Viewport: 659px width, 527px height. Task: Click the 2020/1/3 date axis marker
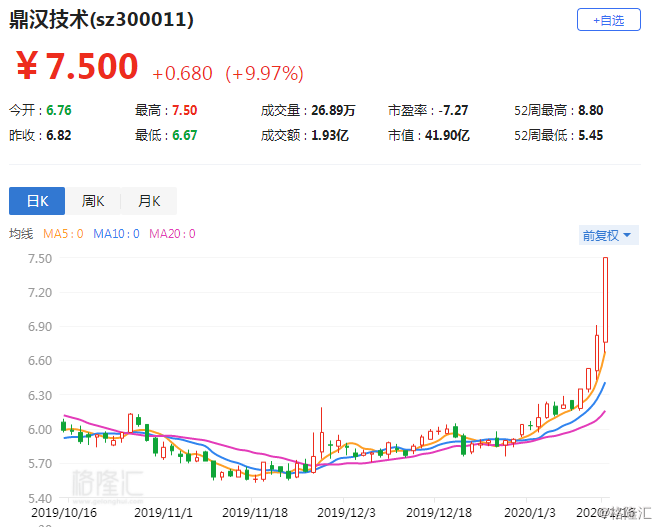click(530, 513)
